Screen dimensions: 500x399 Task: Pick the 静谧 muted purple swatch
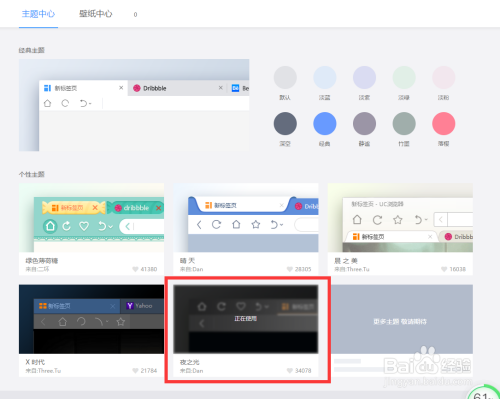tap(364, 124)
